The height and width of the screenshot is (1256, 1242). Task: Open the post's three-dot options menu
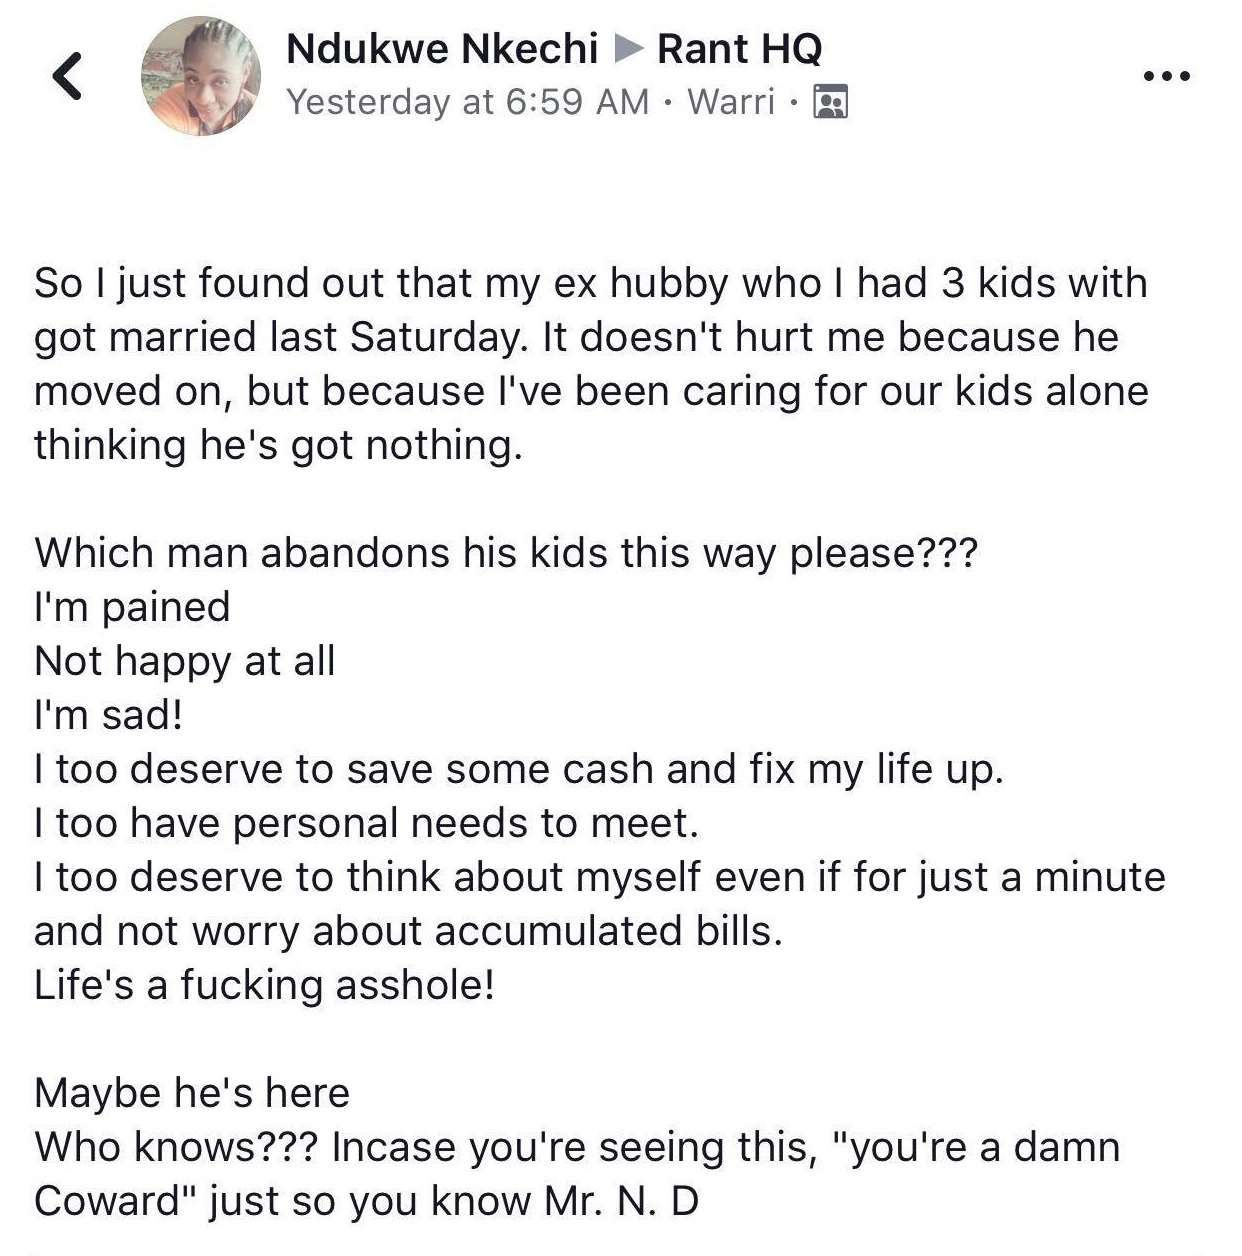click(1166, 76)
